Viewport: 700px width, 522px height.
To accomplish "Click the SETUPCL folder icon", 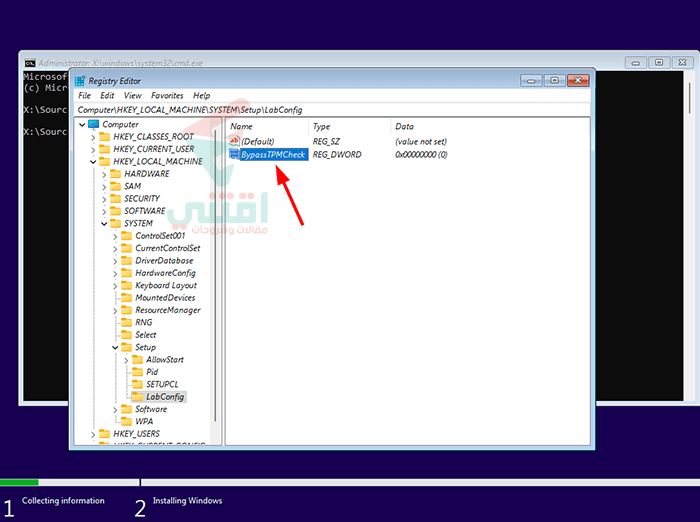I will [x=138, y=384].
